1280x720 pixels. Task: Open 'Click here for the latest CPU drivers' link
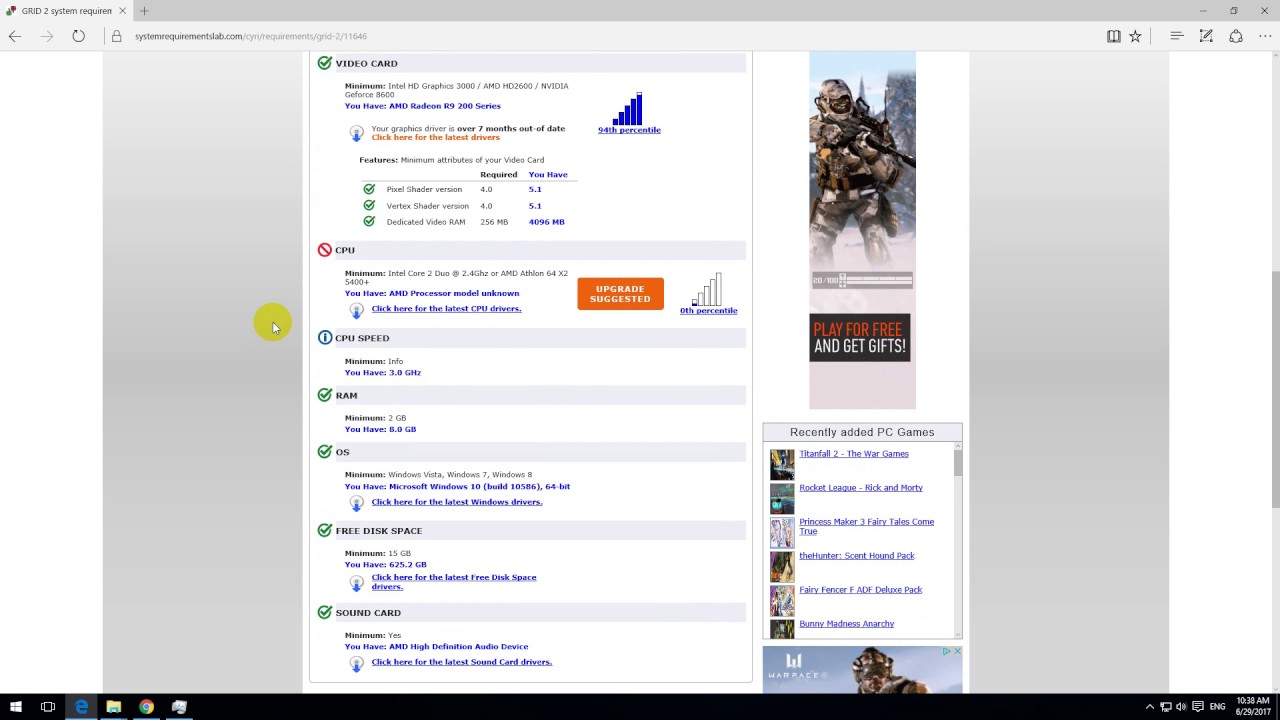(446, 308)
